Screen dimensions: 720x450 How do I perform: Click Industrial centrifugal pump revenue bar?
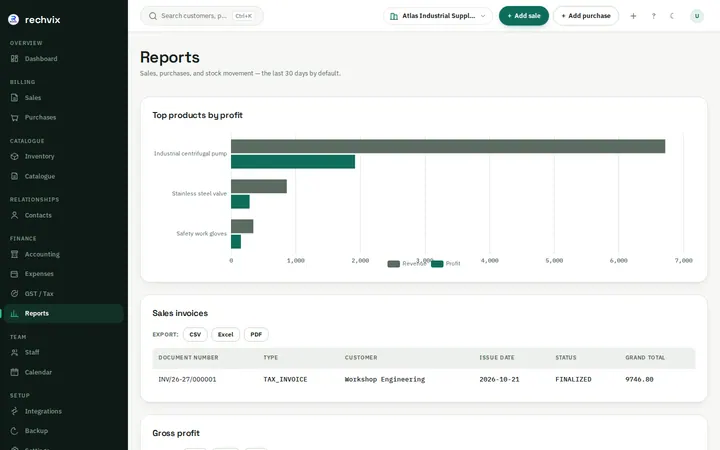448,146
